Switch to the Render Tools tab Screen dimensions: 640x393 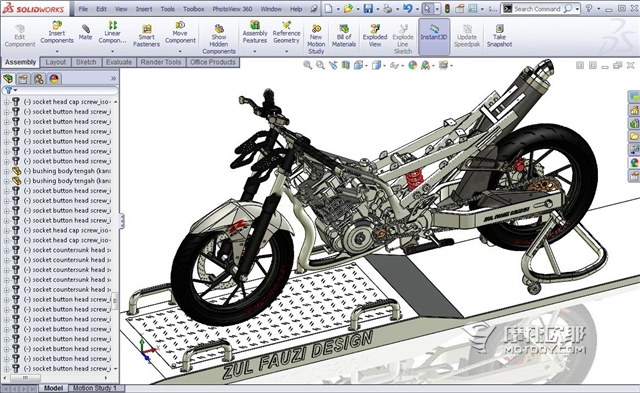pos(161,62)
